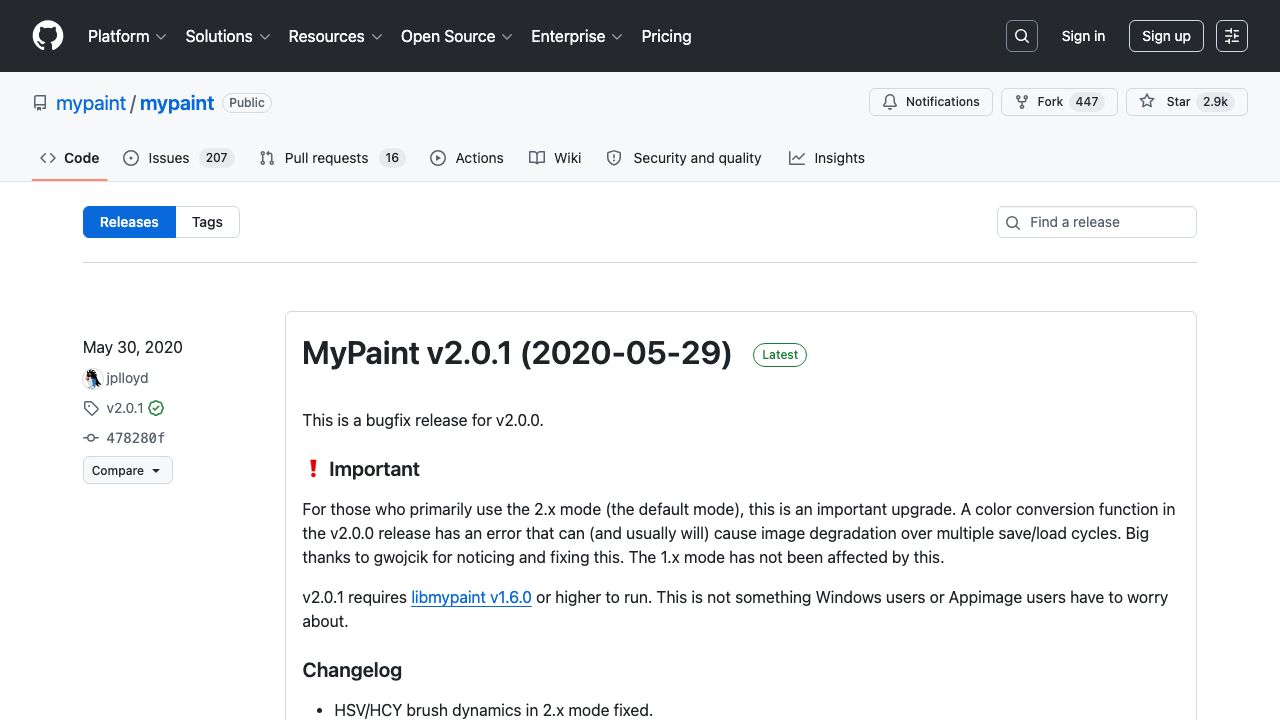
Task: Click the verified signature check icon
Action: (x=156, y=408)
